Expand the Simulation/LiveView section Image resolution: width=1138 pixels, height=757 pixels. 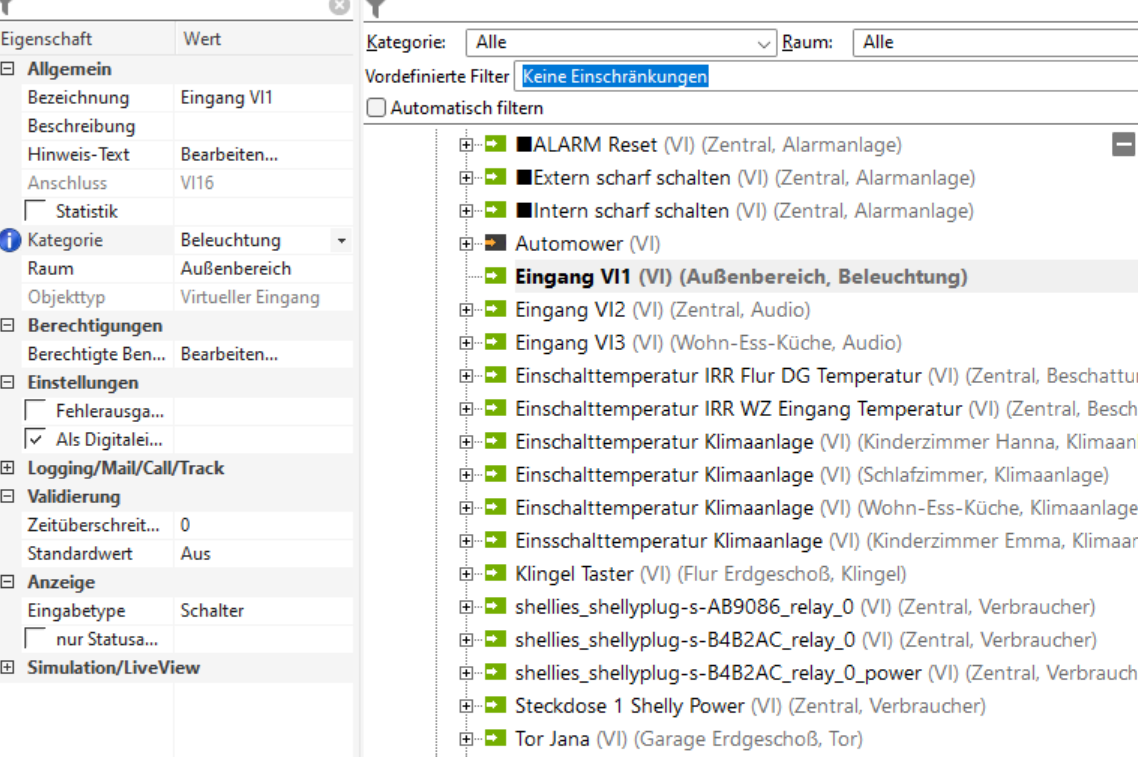(x=7, y=667)
